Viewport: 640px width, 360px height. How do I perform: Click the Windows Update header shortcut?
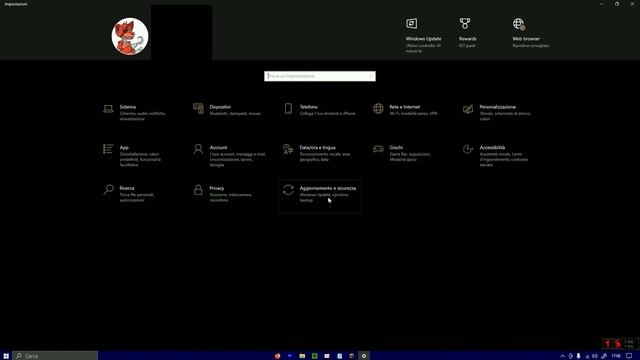pos(423,35)
